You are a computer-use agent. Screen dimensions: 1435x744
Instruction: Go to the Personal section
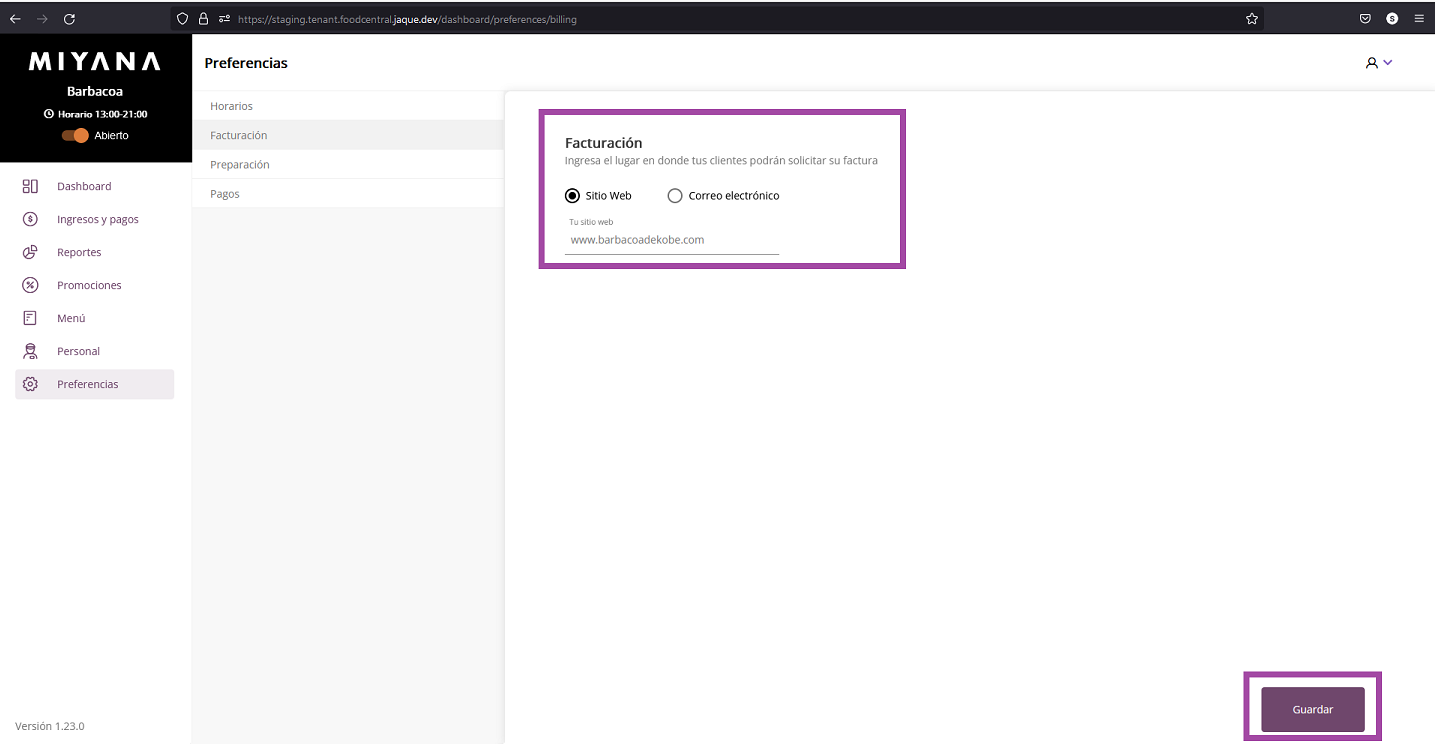(95, 351)
